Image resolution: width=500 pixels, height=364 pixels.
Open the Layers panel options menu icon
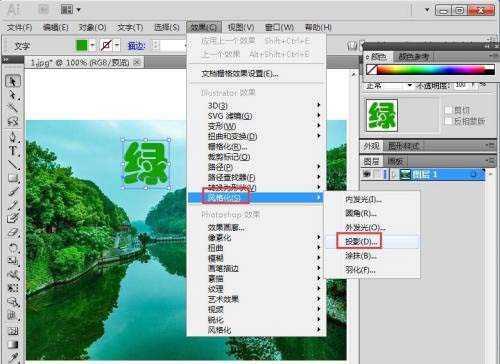490,161
